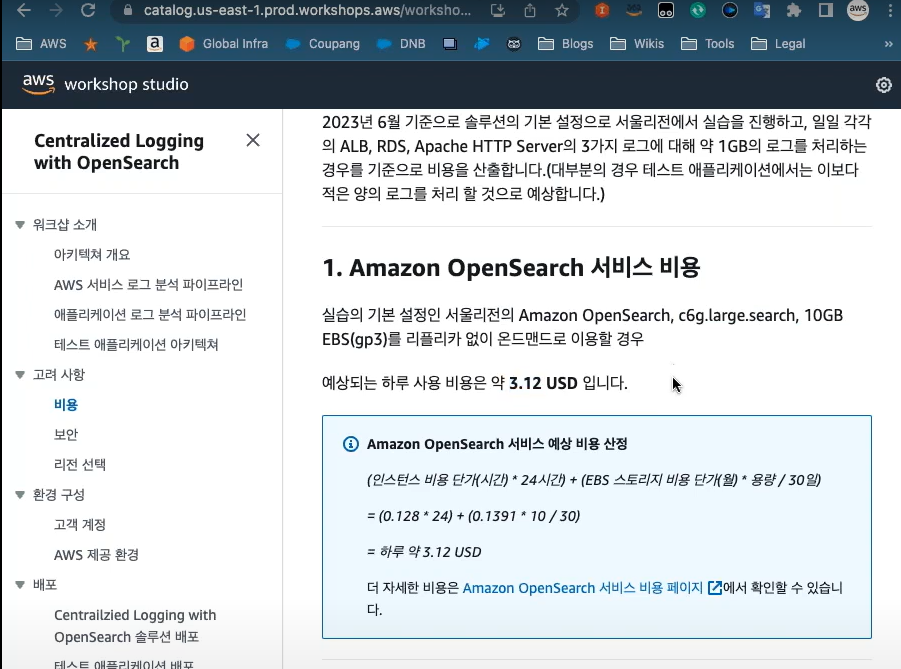Open the AWS 제공 환경 navigation item
Viewport: 901px width, 669px height.
pos(97,555)
